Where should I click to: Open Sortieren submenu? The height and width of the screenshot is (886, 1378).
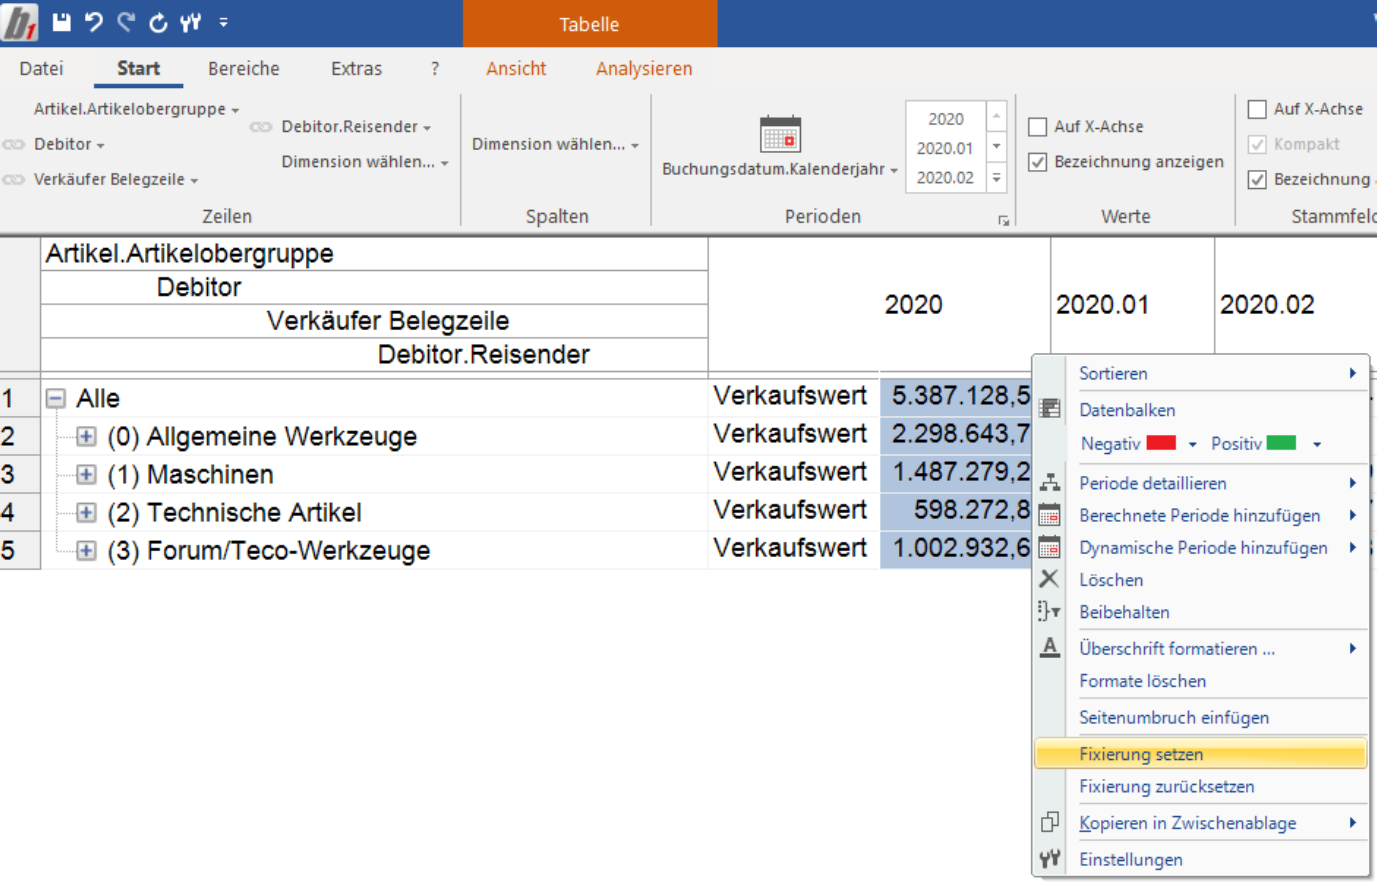pyautogui.click(x=1200, y=373)
